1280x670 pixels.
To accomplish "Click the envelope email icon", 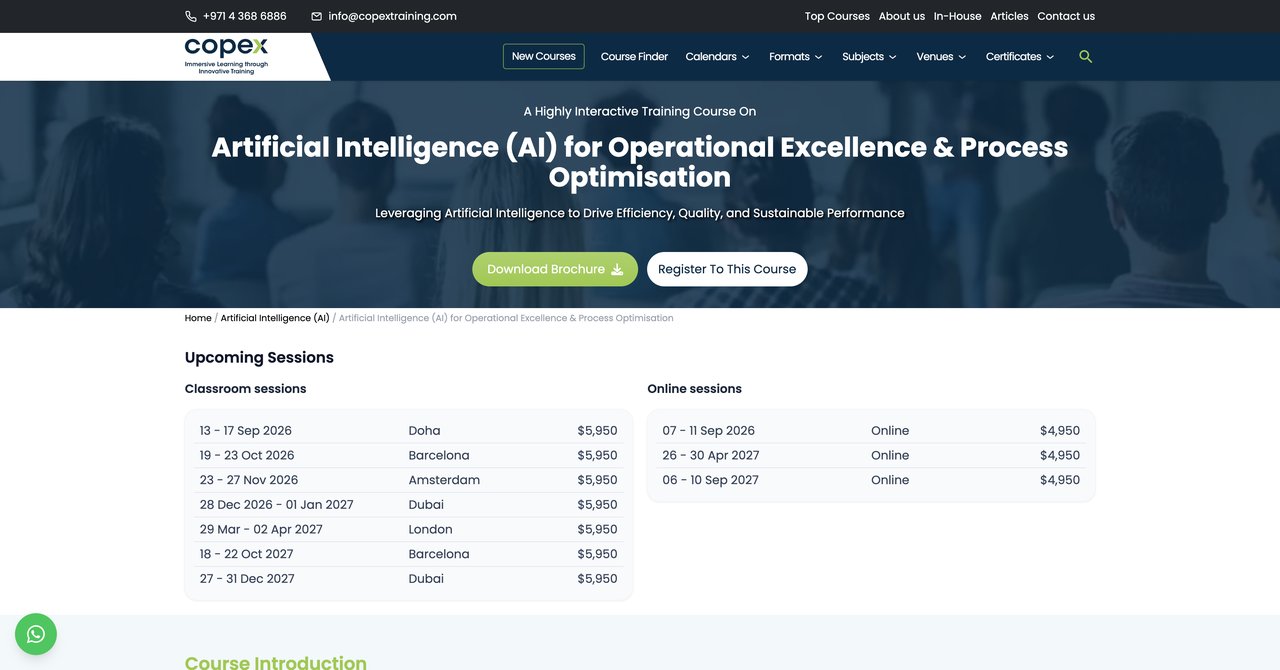I will pos(317,16).
